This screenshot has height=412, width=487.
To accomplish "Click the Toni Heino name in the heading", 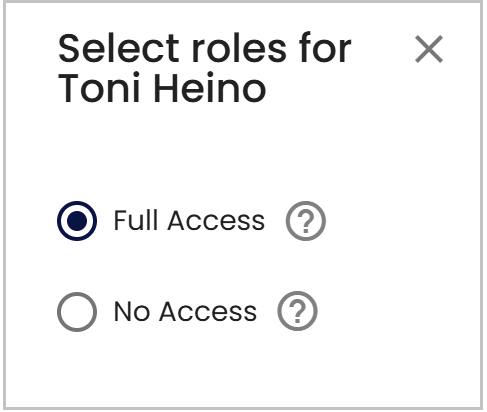I will pyautogui.click(x=162, y=88).
